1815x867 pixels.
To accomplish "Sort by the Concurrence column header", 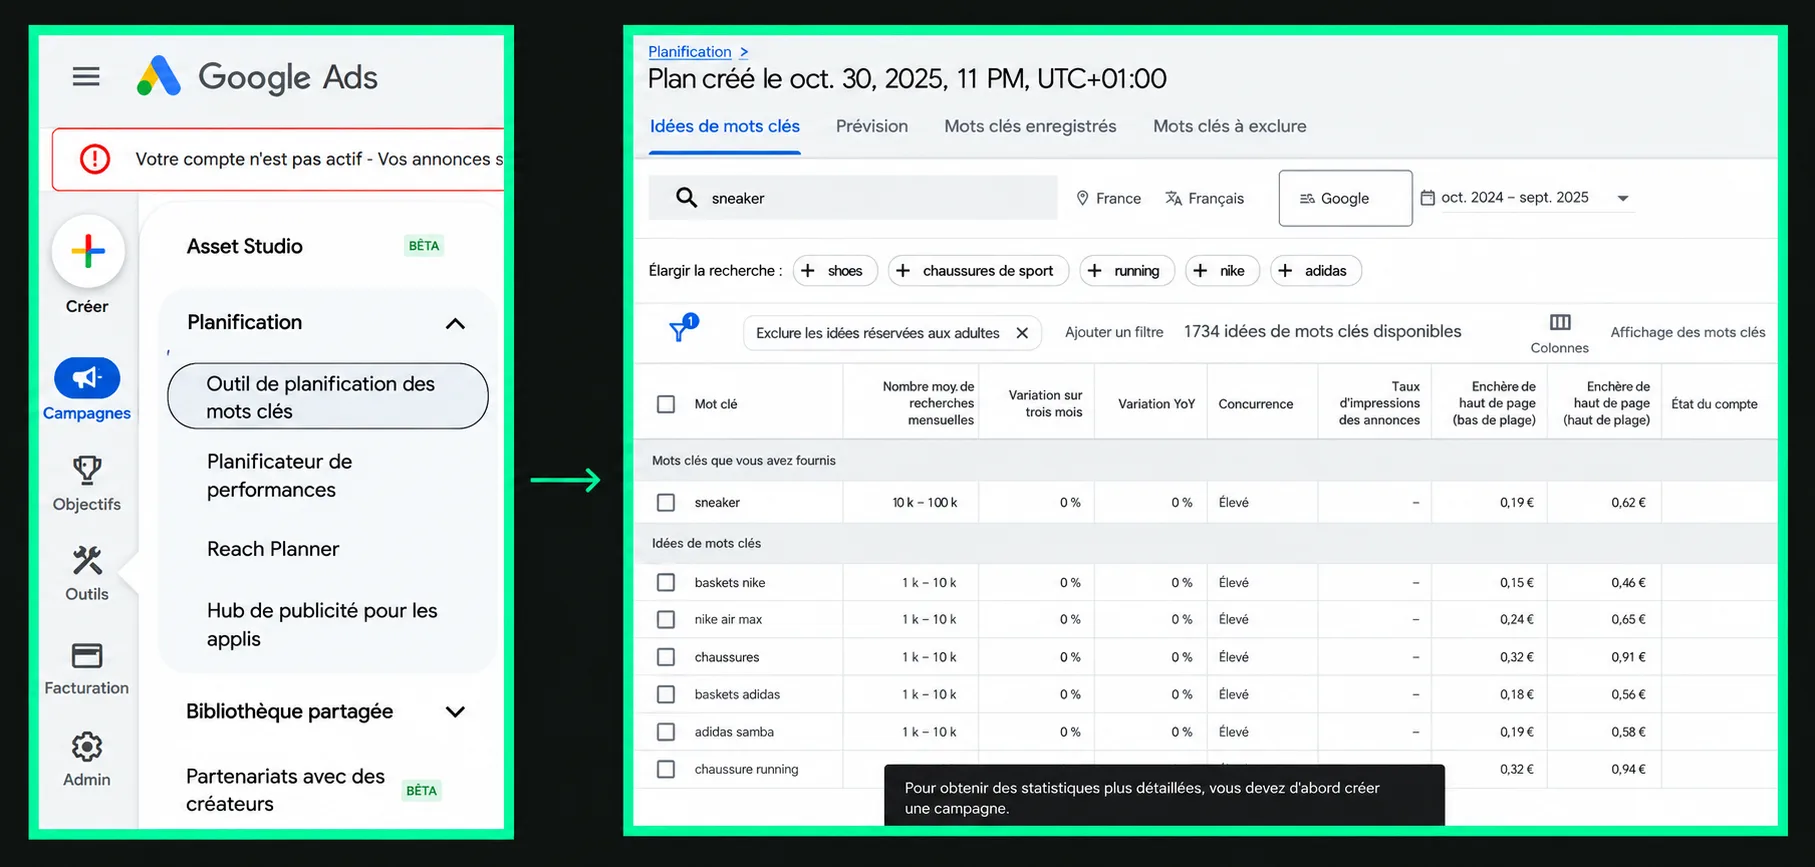I will [x=1256, y=404].
